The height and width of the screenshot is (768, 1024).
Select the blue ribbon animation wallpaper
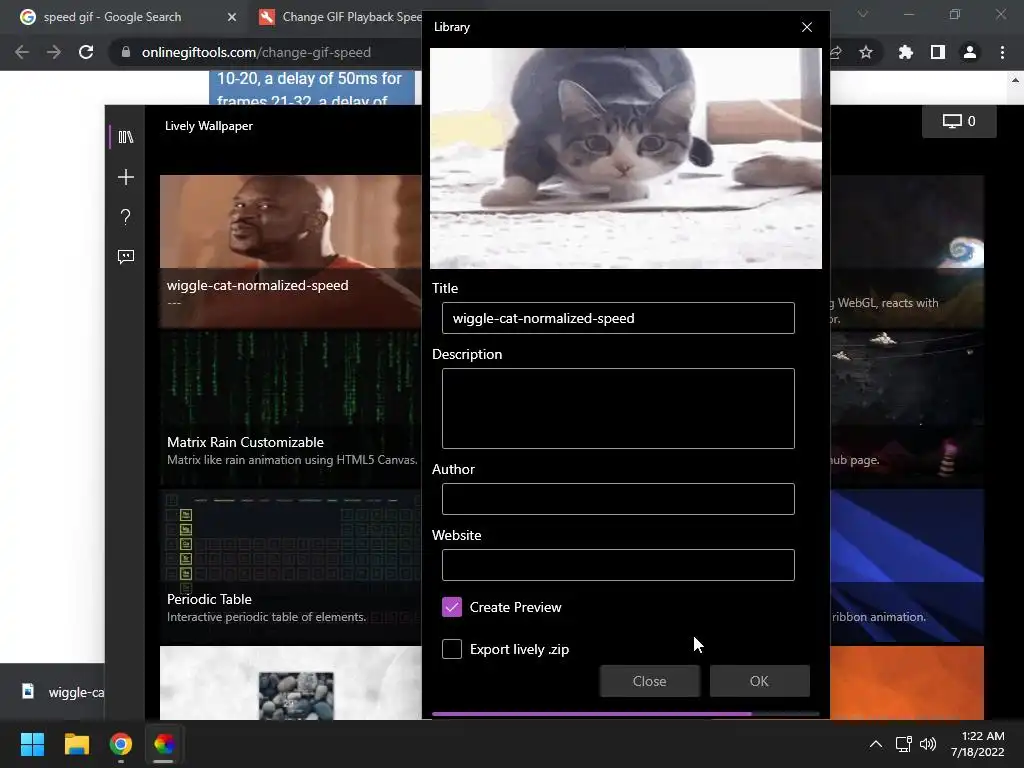pos(907,565)
